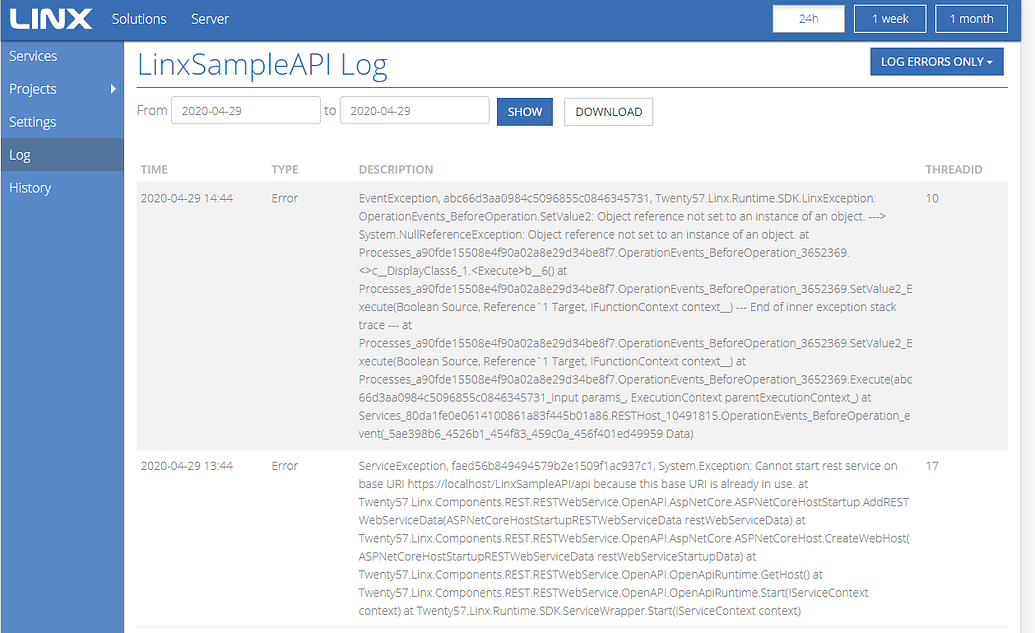The height and width of the screenshot is (633, 1035).
Task: Select timestamp 2020-04-29 14:44
Action: tap(187, 198)
